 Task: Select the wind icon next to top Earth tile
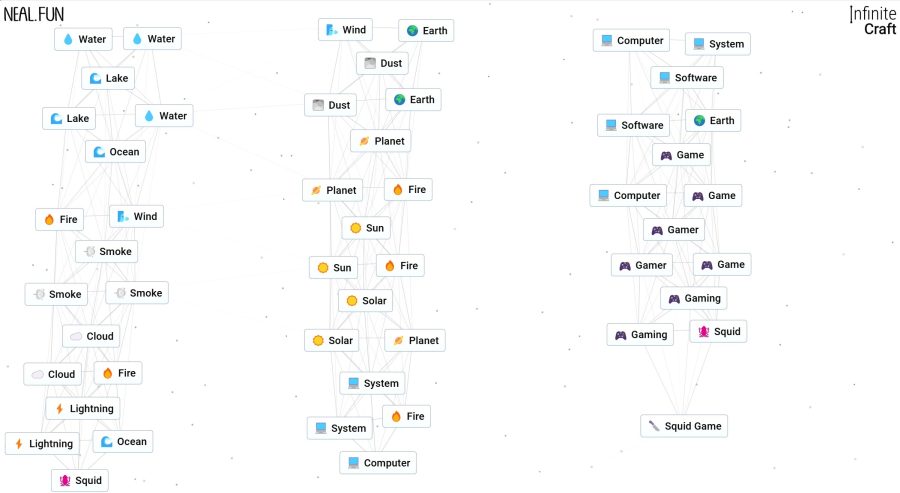click(x=331, y=30)
